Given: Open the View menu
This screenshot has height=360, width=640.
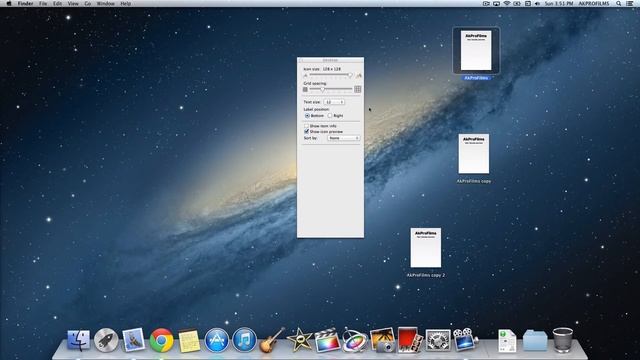Looking at the screenshot, I should pos(73,3).
